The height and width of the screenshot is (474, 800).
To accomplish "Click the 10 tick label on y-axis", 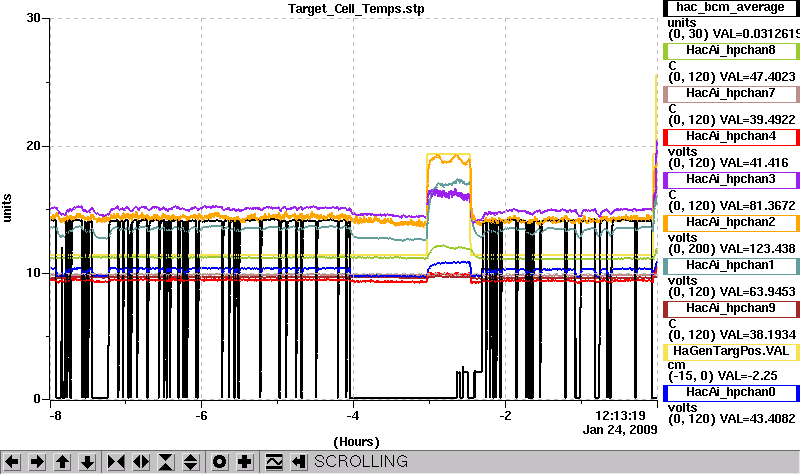I will click(x=34, y=272).
